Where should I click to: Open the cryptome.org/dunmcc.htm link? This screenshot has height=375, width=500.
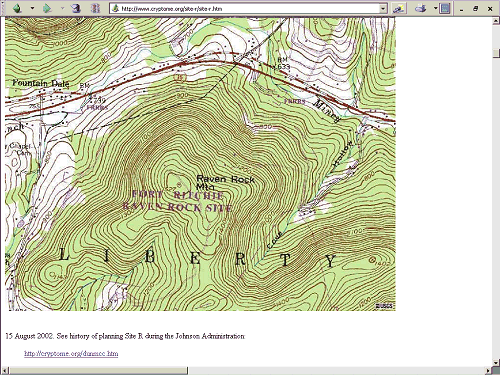click(71, 353)
